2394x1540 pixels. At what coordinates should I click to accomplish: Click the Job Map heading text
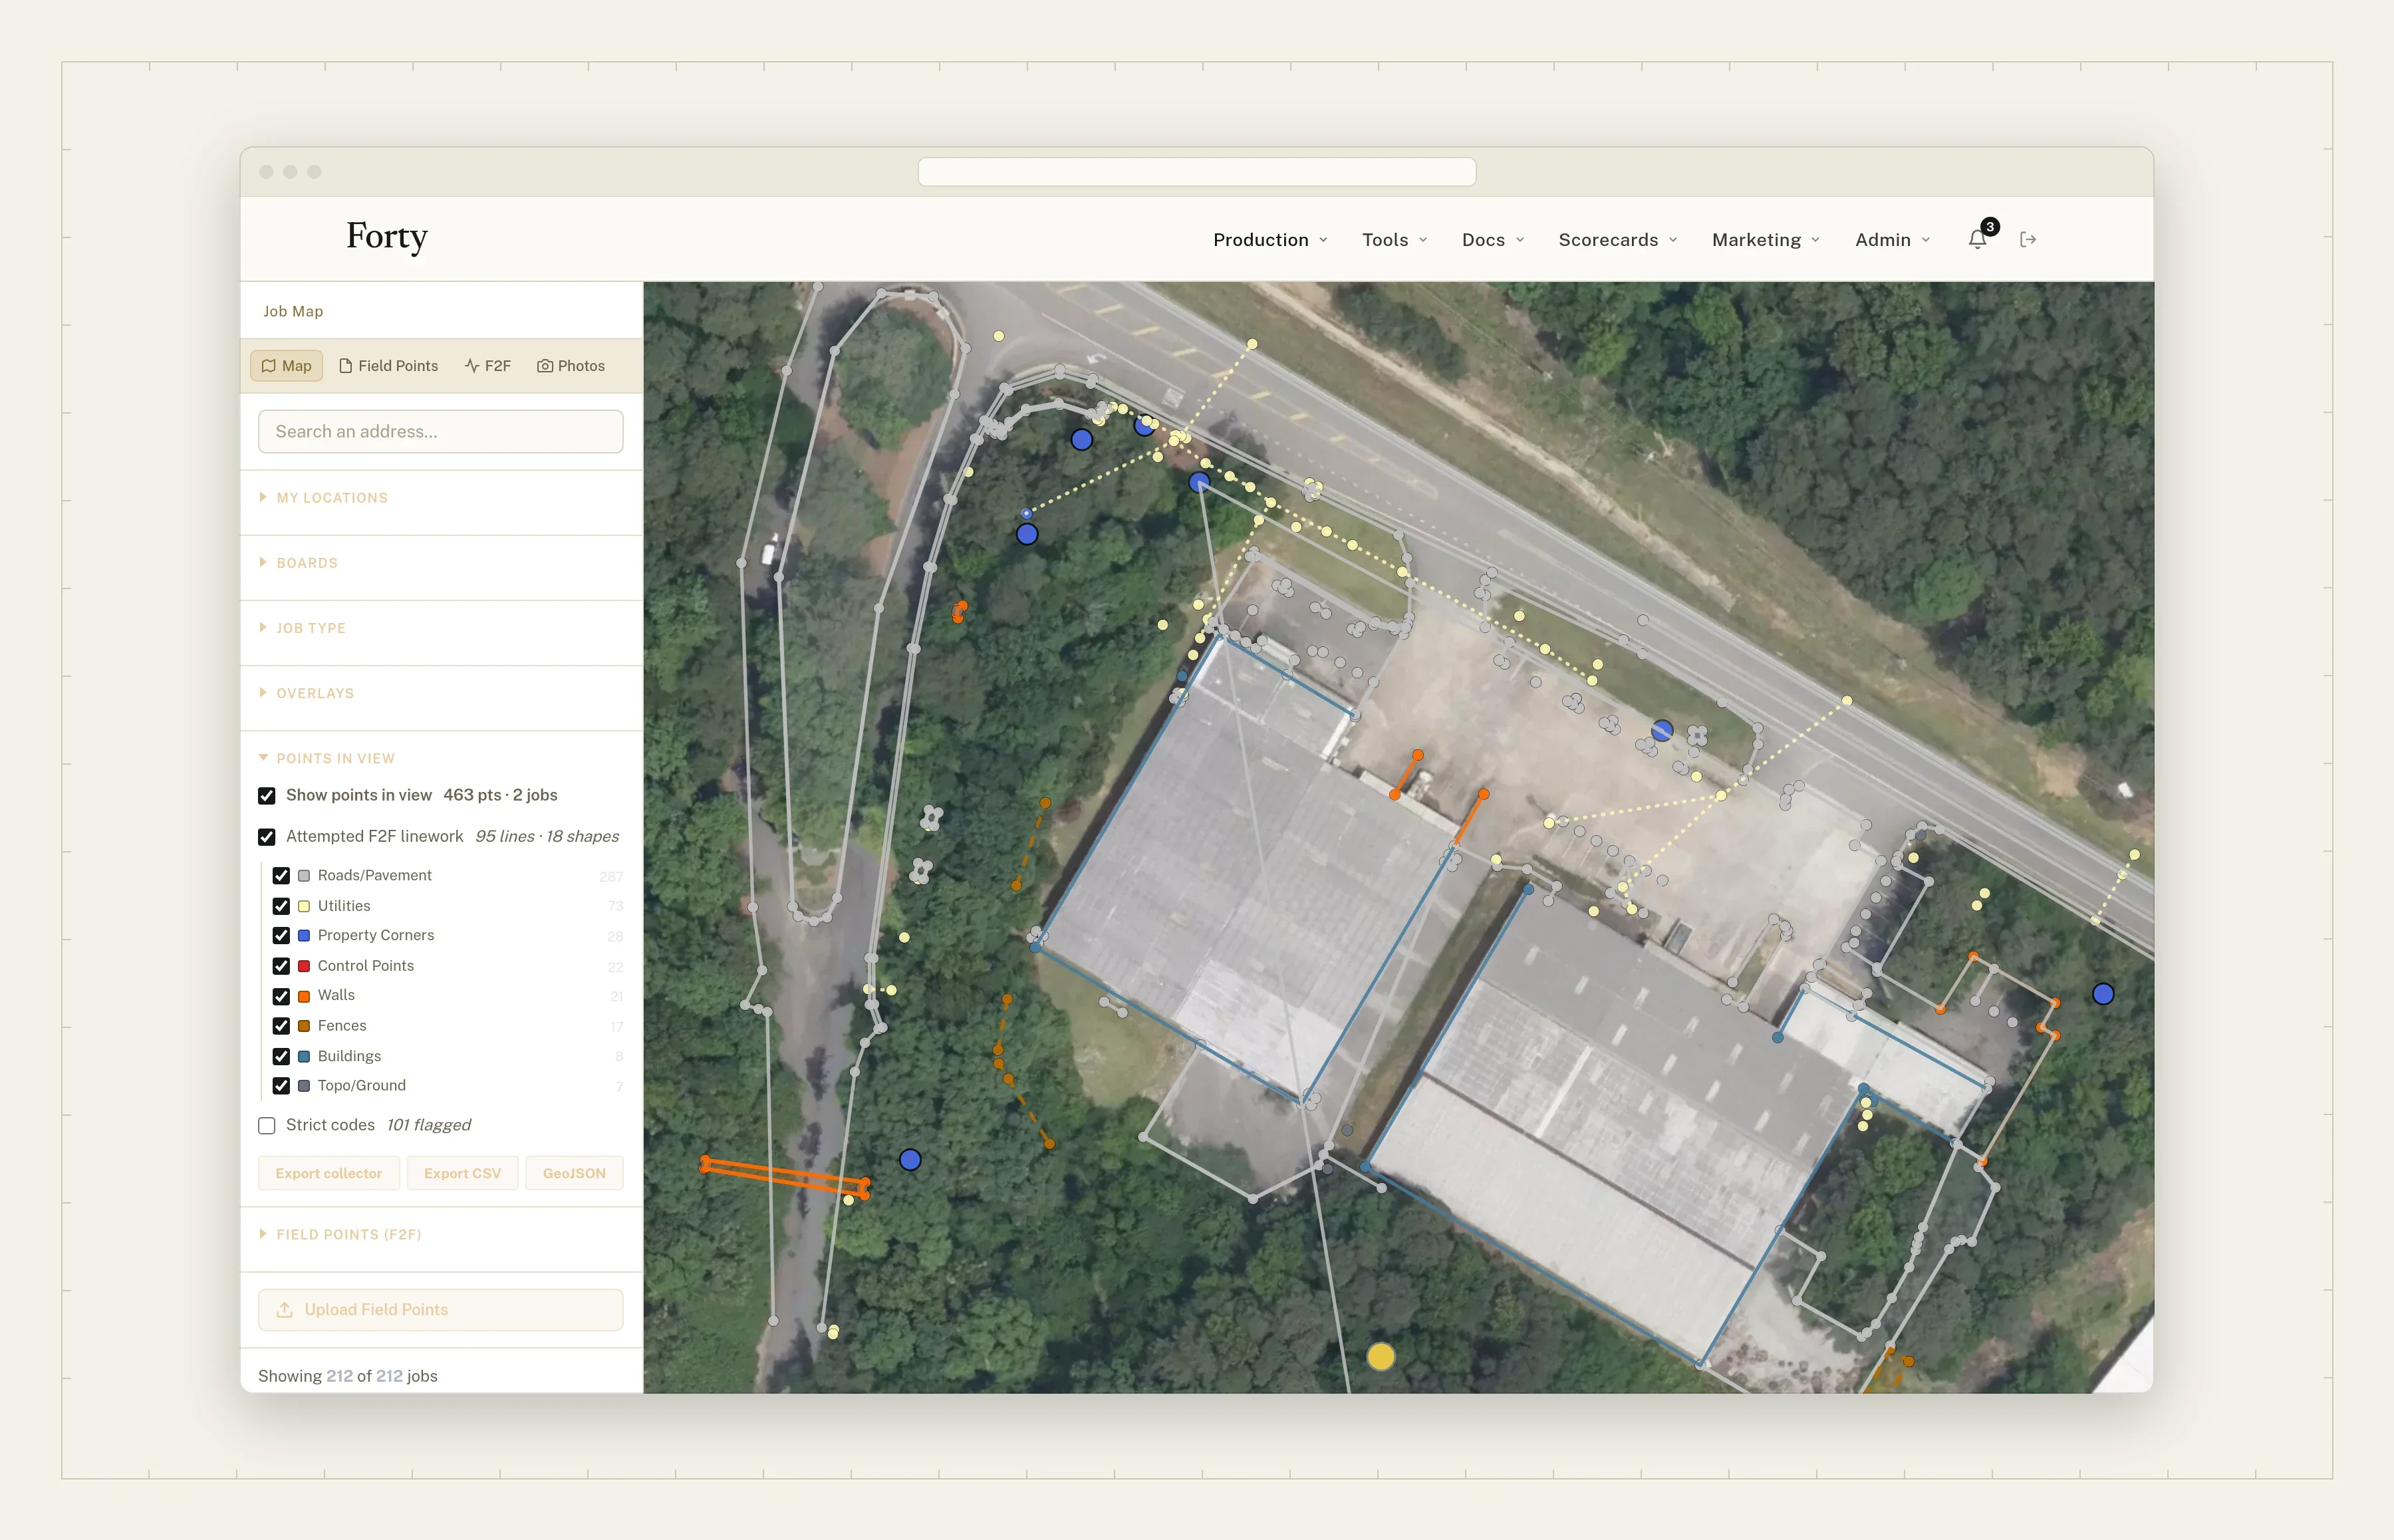tap(293, 311)
